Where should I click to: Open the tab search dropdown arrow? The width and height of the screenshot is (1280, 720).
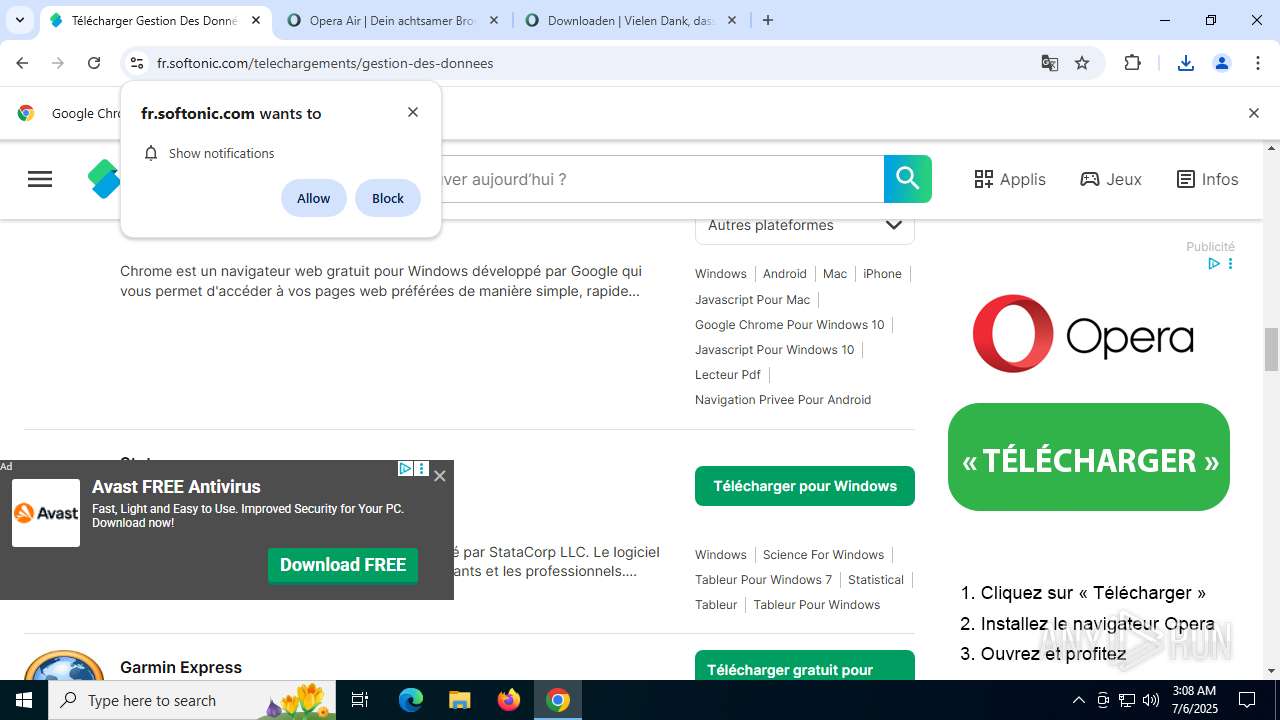tap(19, 20)
